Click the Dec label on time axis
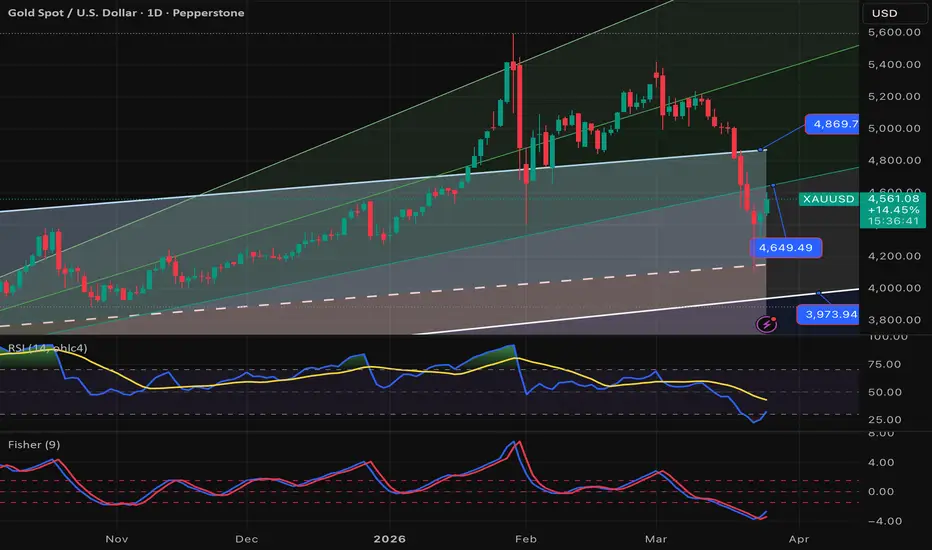The width and height of the screenshot is (932, 550). 247,537
